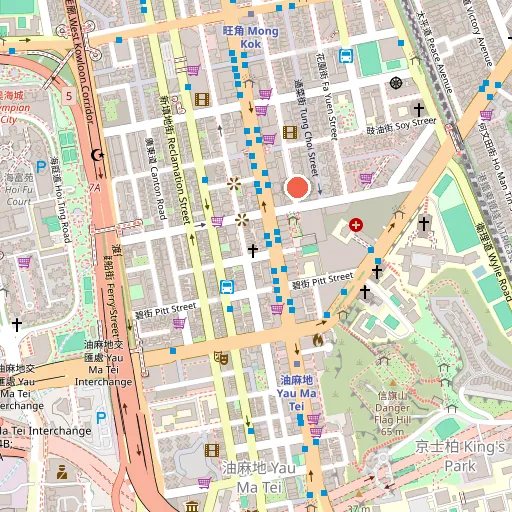Select the route 5 road shield
This screenshot has width=512, height=512.
pos(69,96)
